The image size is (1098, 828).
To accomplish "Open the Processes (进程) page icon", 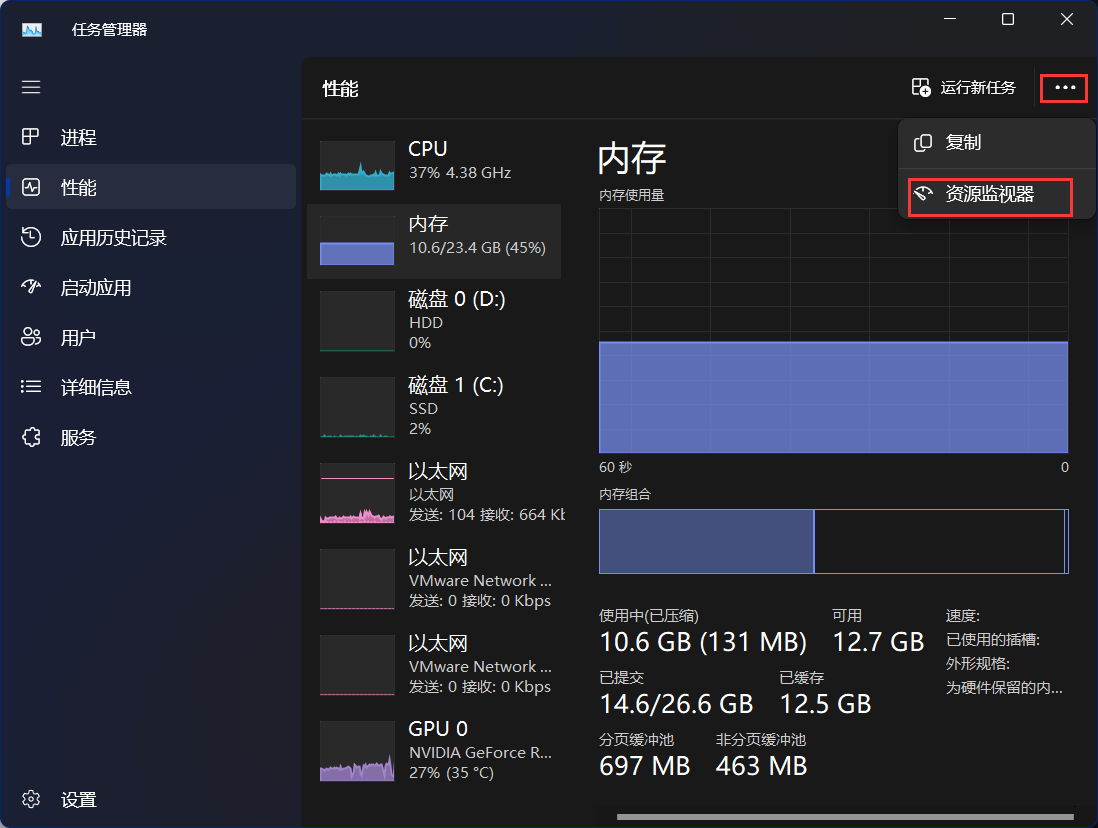I will coord(31,137).
